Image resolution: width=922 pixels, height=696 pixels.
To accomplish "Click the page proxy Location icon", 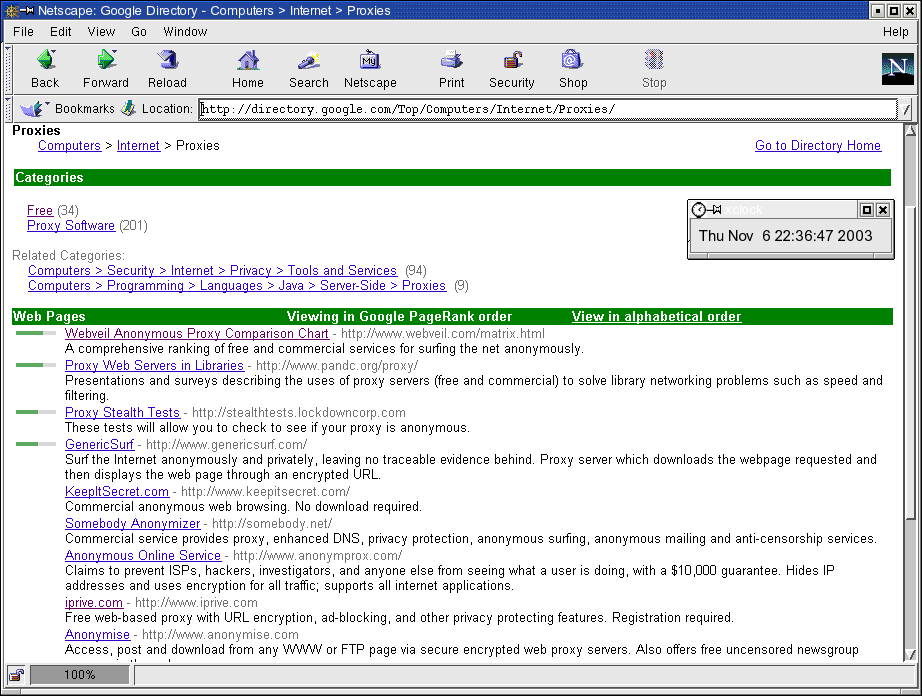I will (x=128, y=108).
